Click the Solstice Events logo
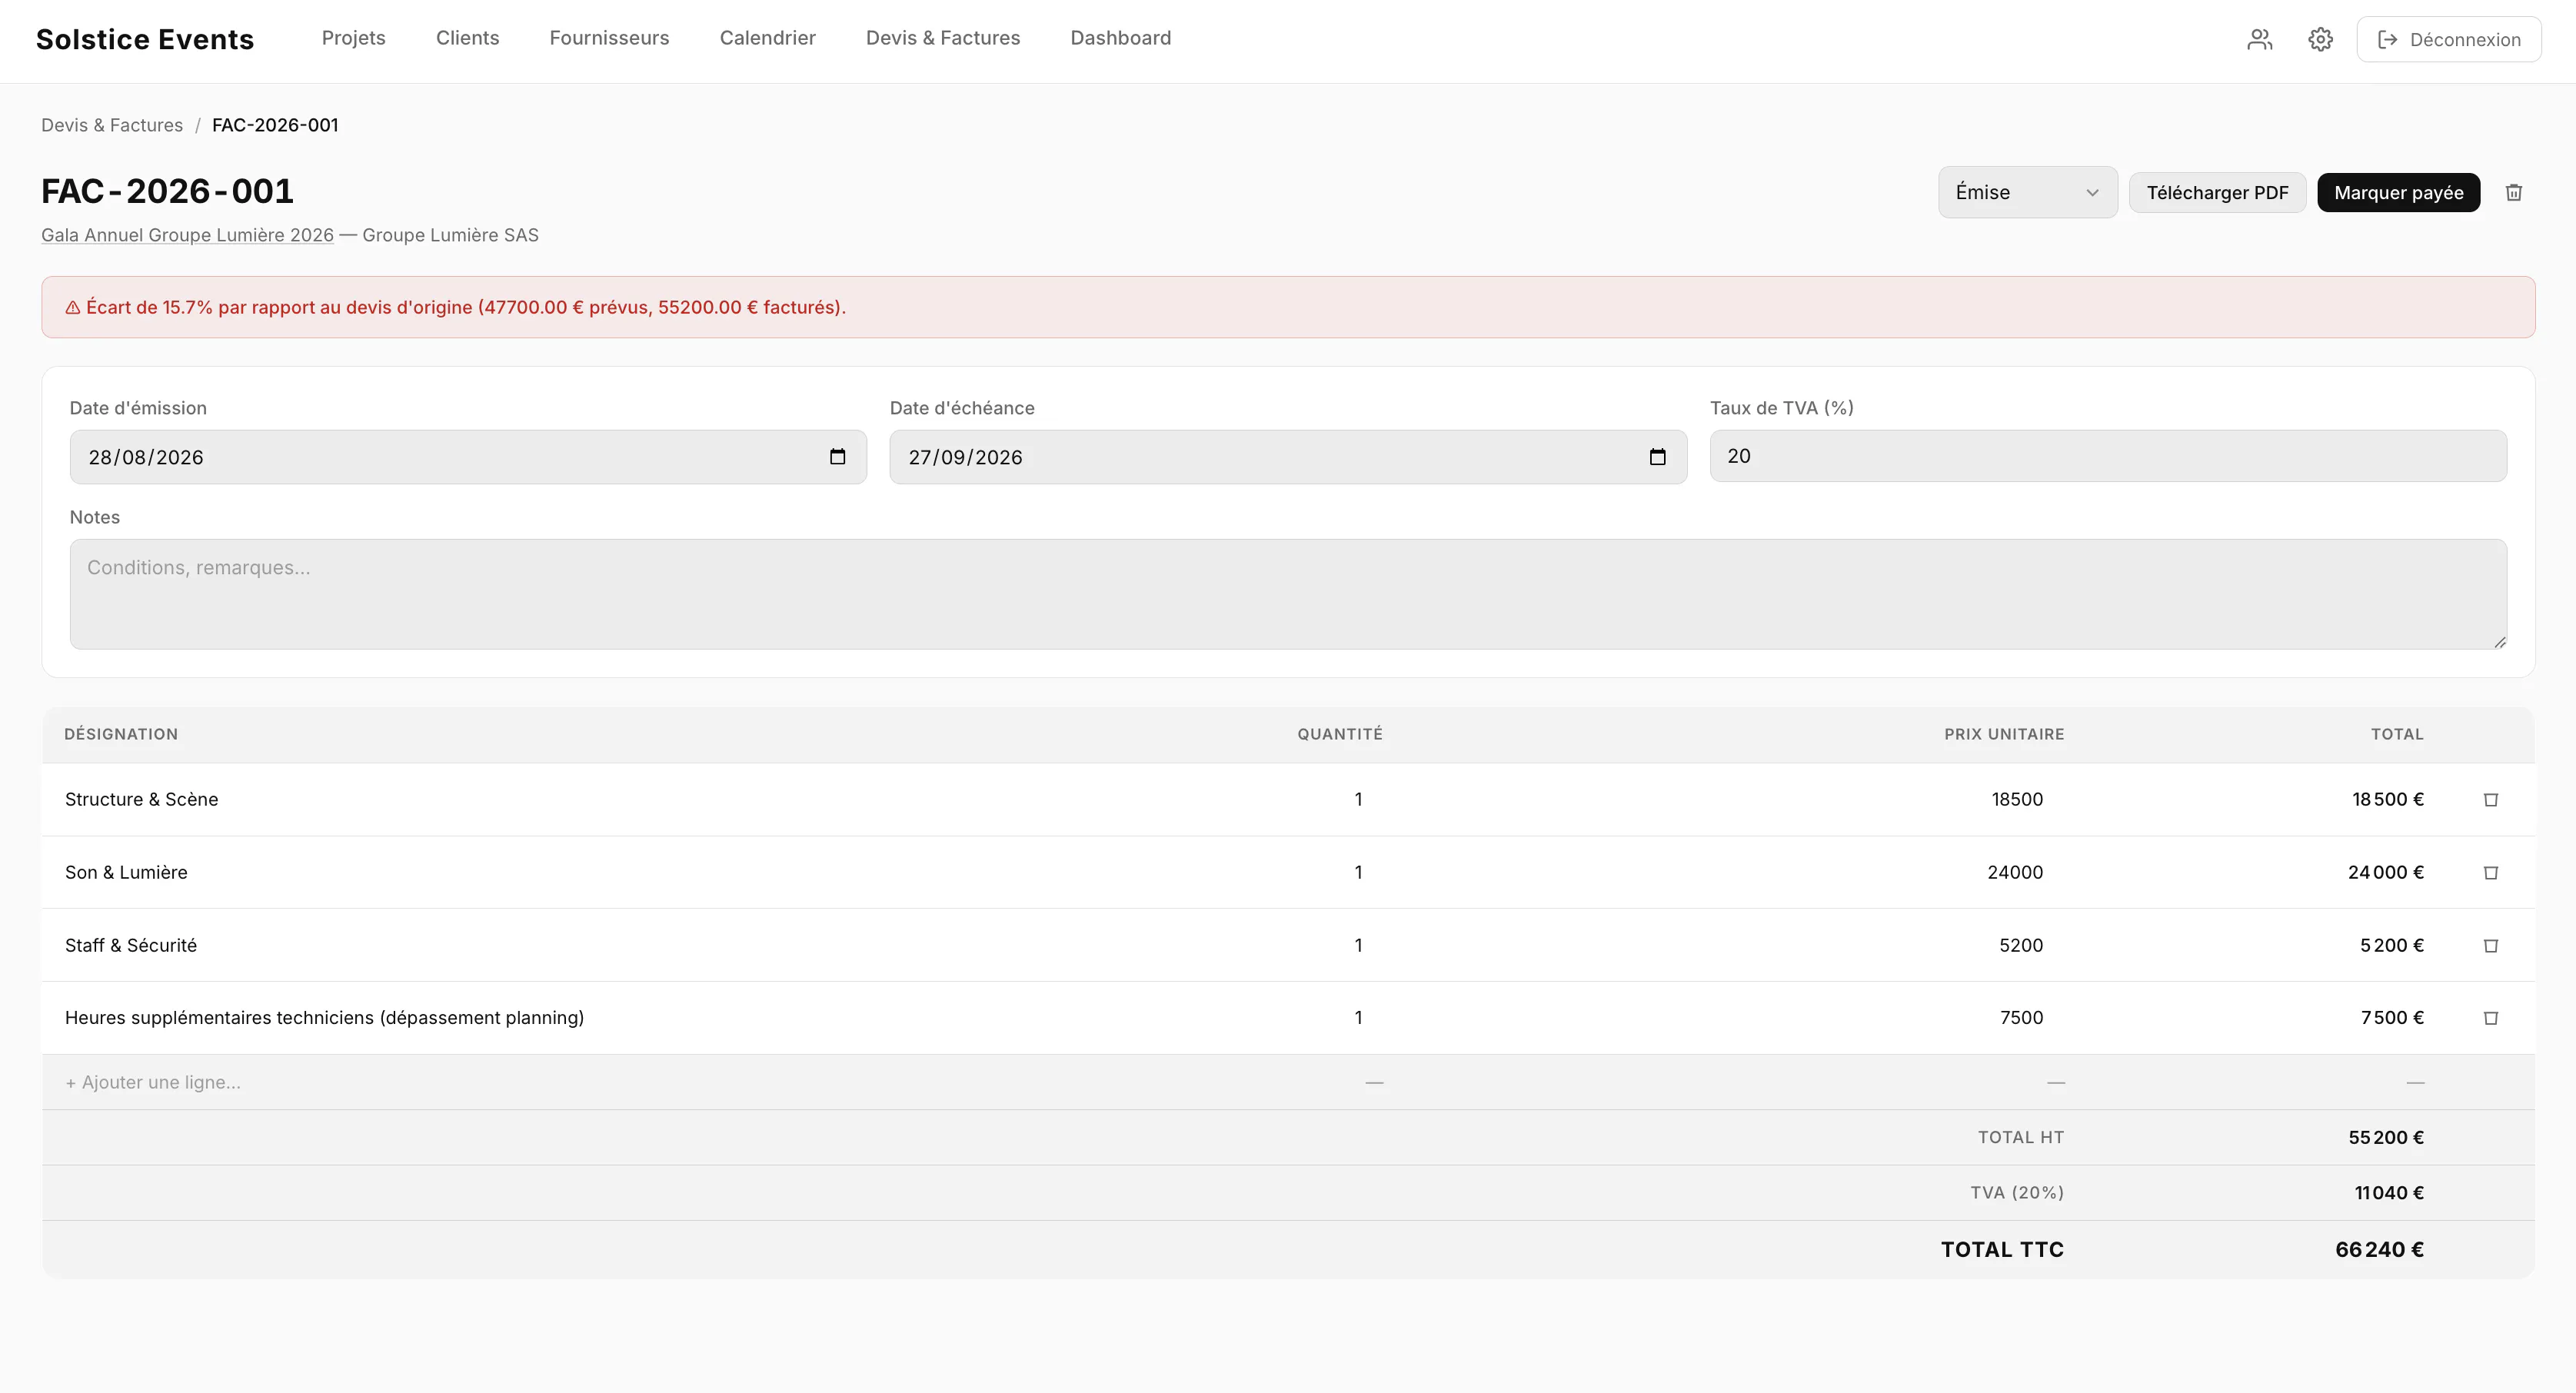The height and width of the screenshot is (1393, 2576). [x=145, y=39]
